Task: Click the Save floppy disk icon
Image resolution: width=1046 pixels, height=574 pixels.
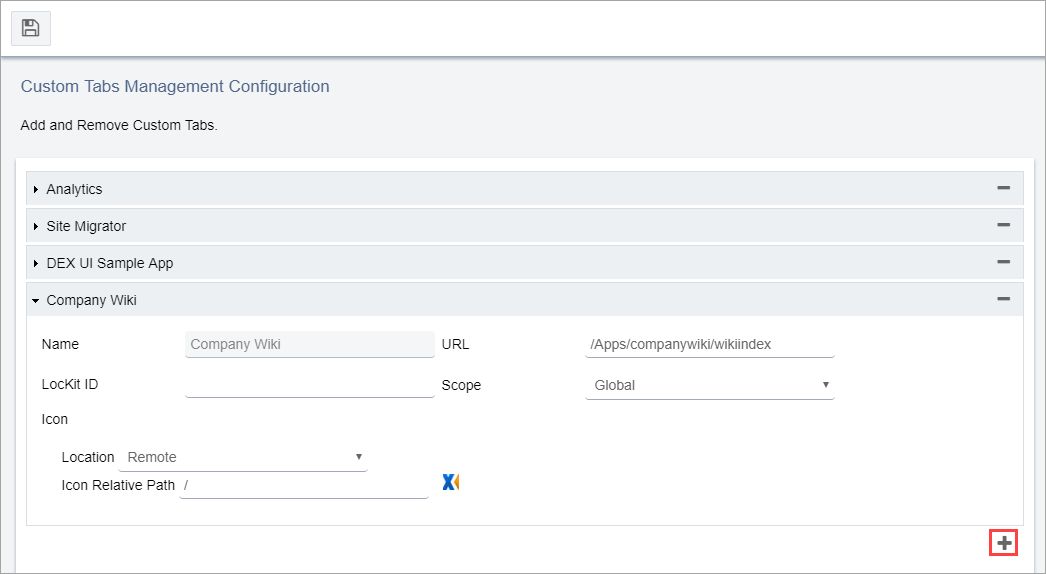Action: (31, 28)
